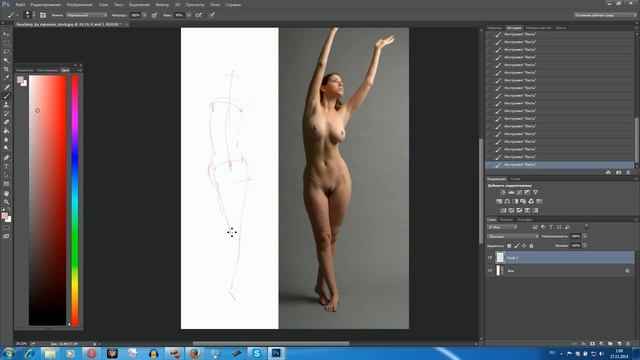Add a Curves adjustment layer

point(519,192)
